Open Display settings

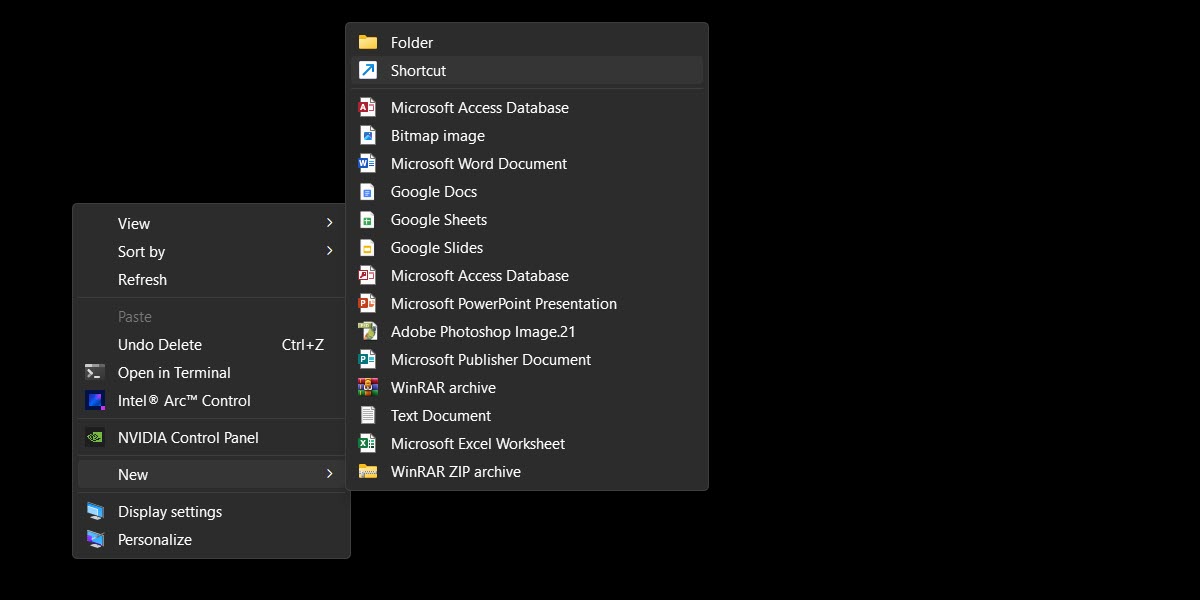point(169,511)
